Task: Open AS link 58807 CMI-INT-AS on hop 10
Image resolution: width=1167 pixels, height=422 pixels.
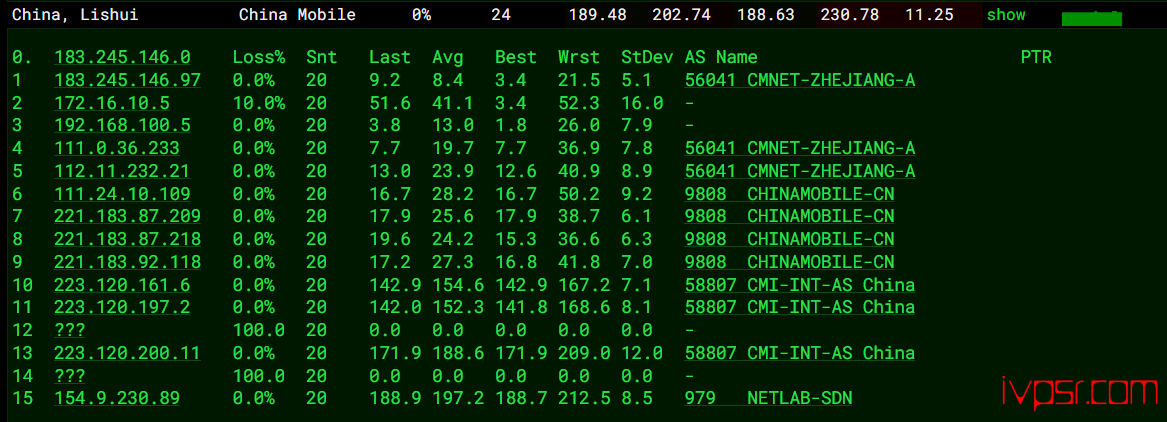Action: click(x=800, y=285)
